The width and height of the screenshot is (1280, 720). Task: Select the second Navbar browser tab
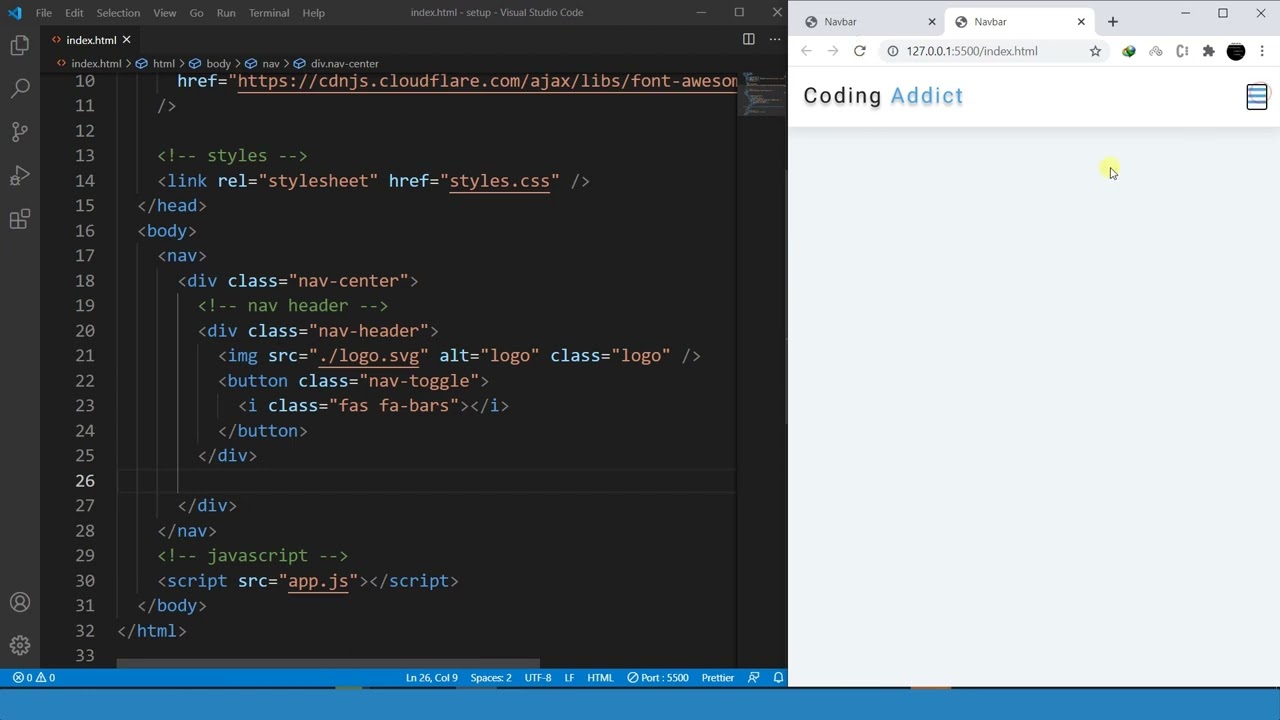coord(1020,21)
